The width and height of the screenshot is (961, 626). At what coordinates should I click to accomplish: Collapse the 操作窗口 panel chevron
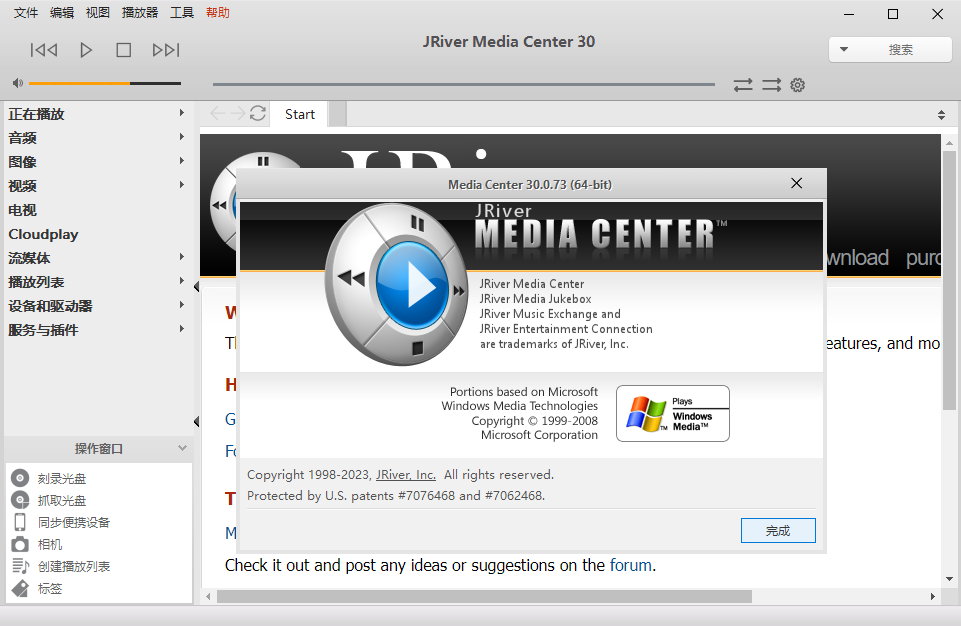click(182, 448)
